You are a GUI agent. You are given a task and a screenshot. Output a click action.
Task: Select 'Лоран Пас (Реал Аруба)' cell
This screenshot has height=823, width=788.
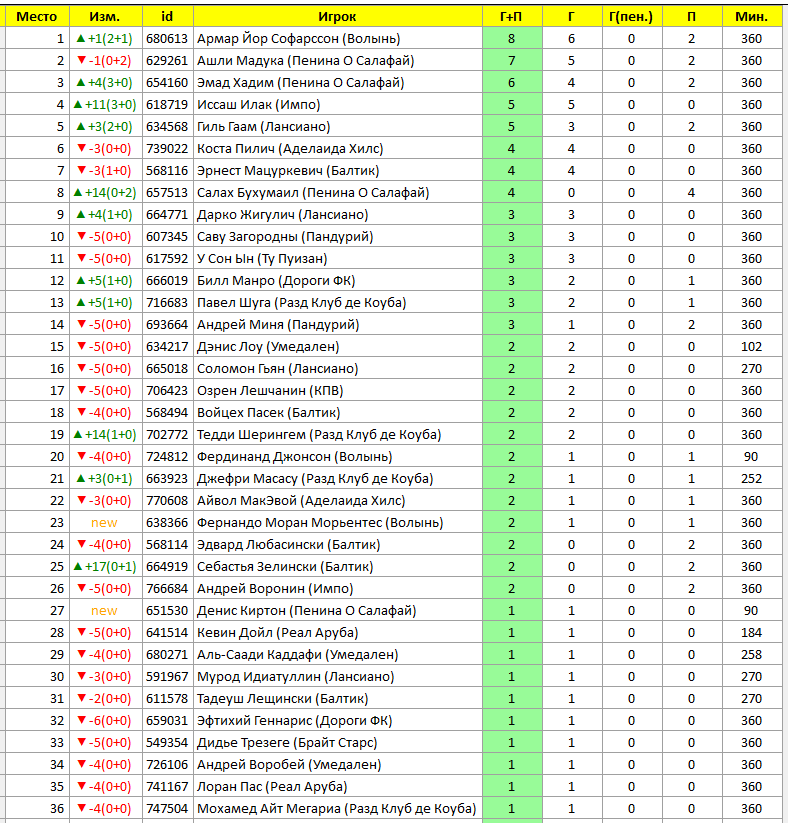[x=338, y=787]
